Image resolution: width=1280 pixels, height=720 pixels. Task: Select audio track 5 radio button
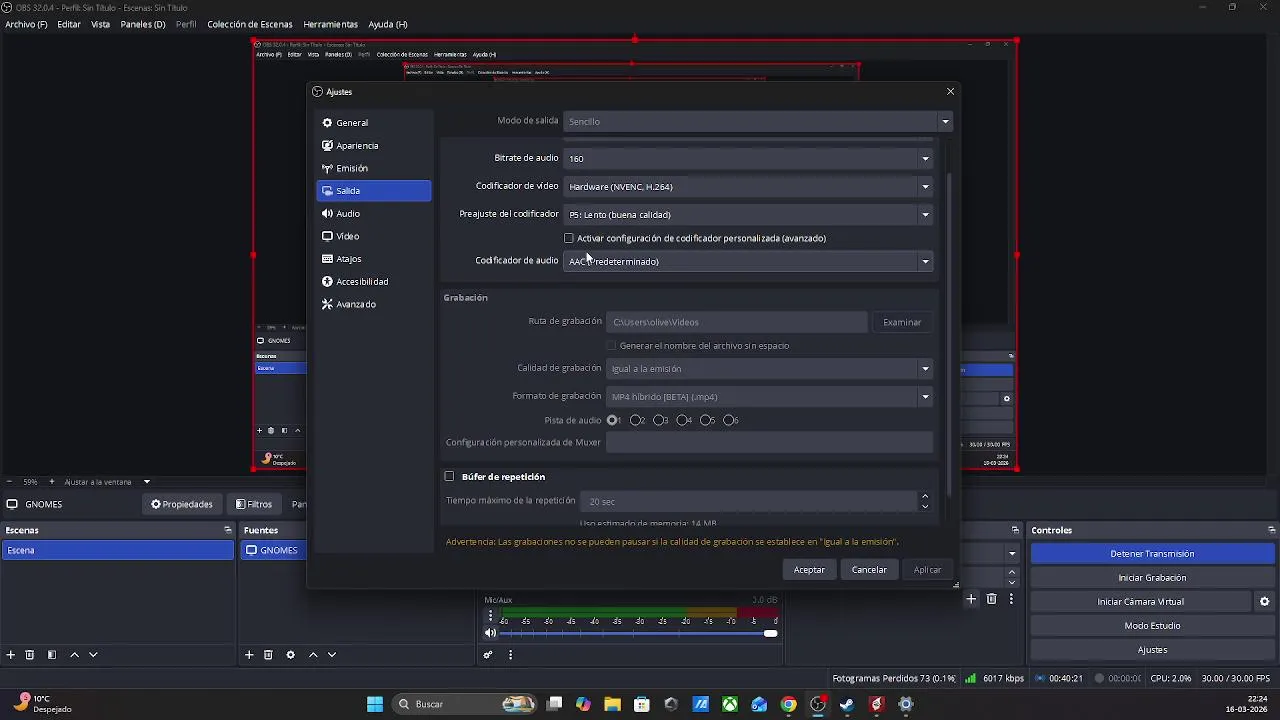(705, 420)
